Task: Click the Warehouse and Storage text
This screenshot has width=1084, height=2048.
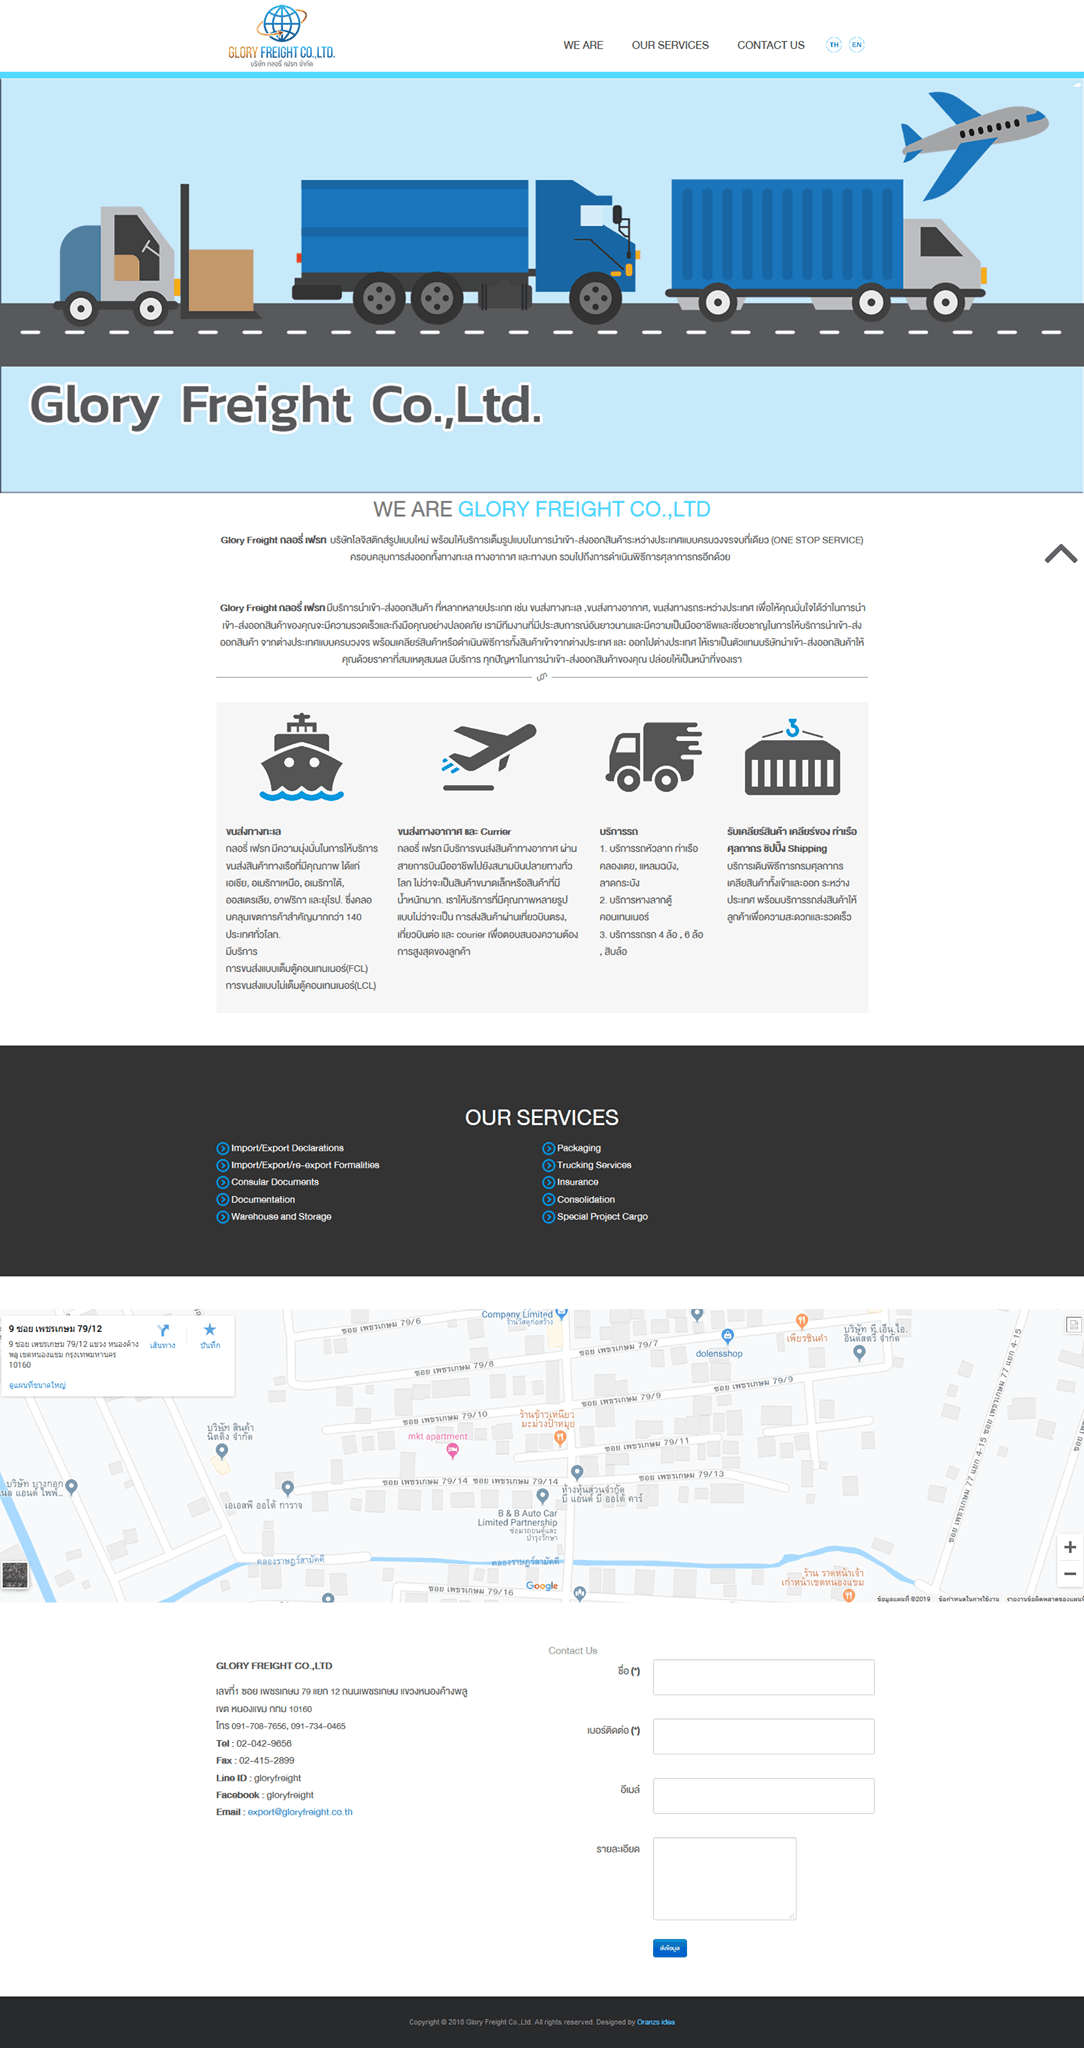Action: pos(281,1217)
